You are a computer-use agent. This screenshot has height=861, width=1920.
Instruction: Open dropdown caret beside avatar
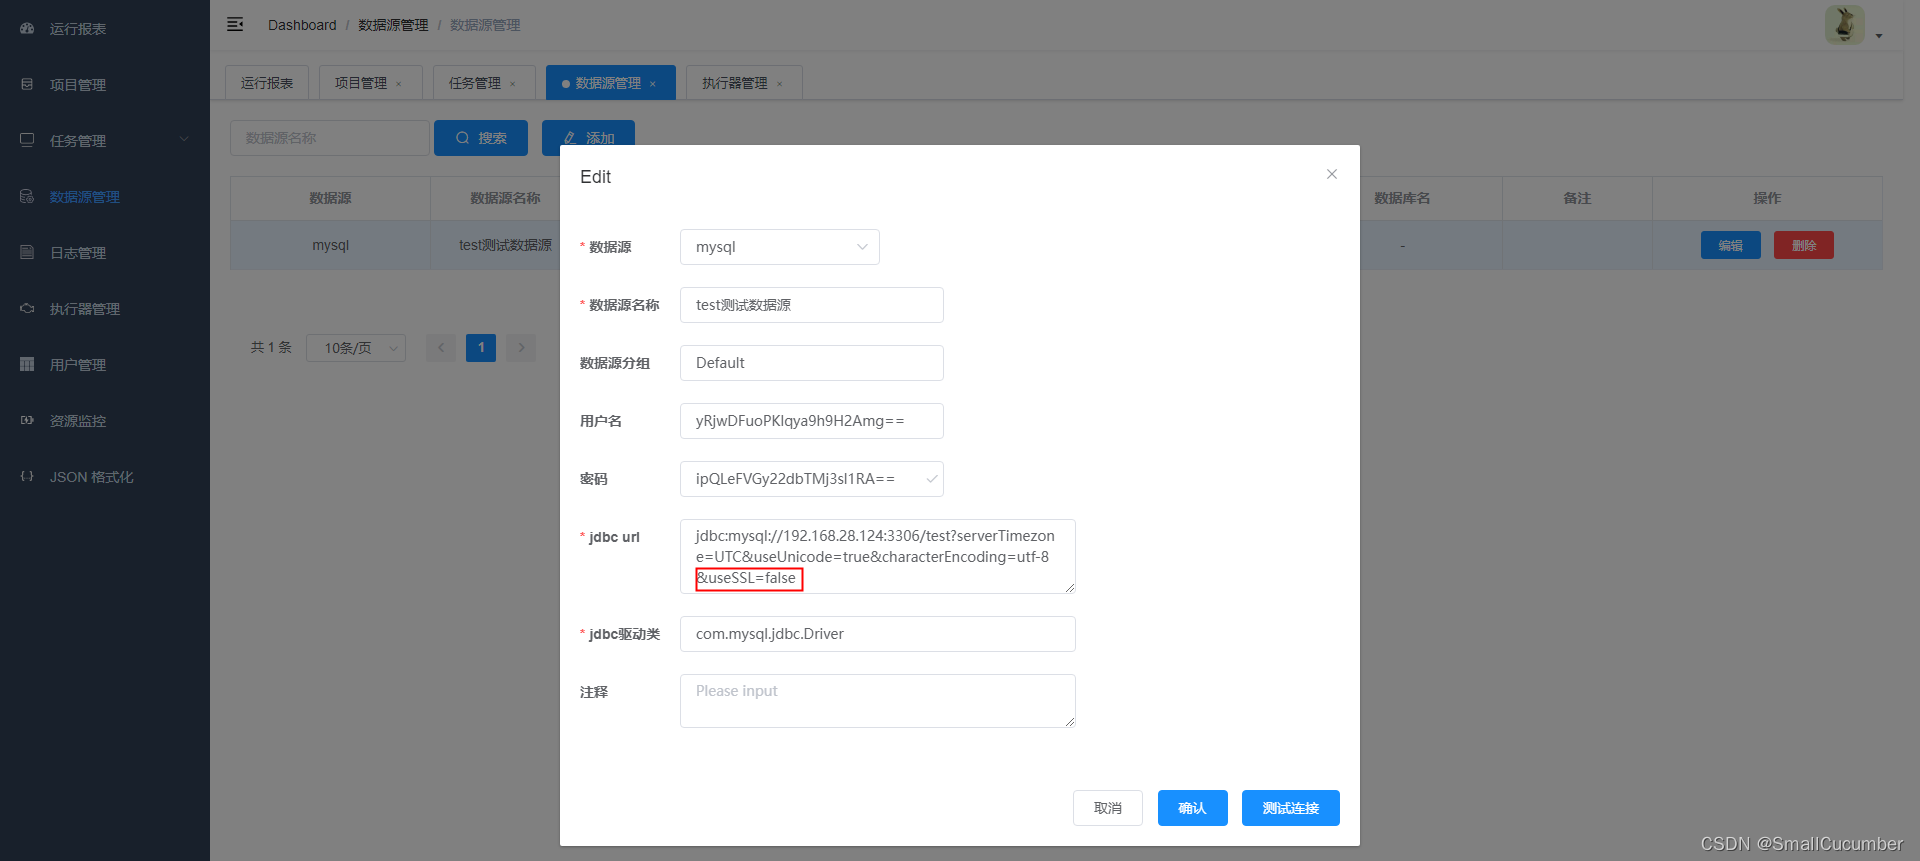[x=1879, y=36]
